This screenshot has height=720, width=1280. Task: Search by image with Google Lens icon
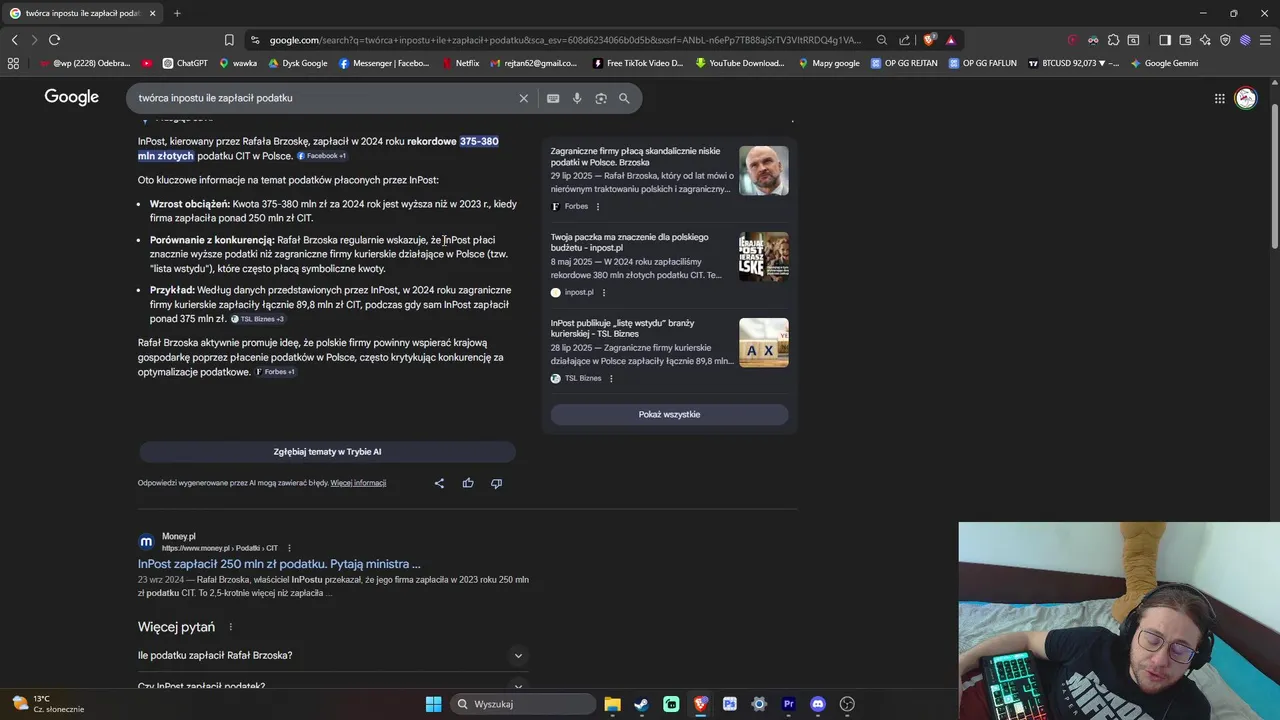coord(601,98)
